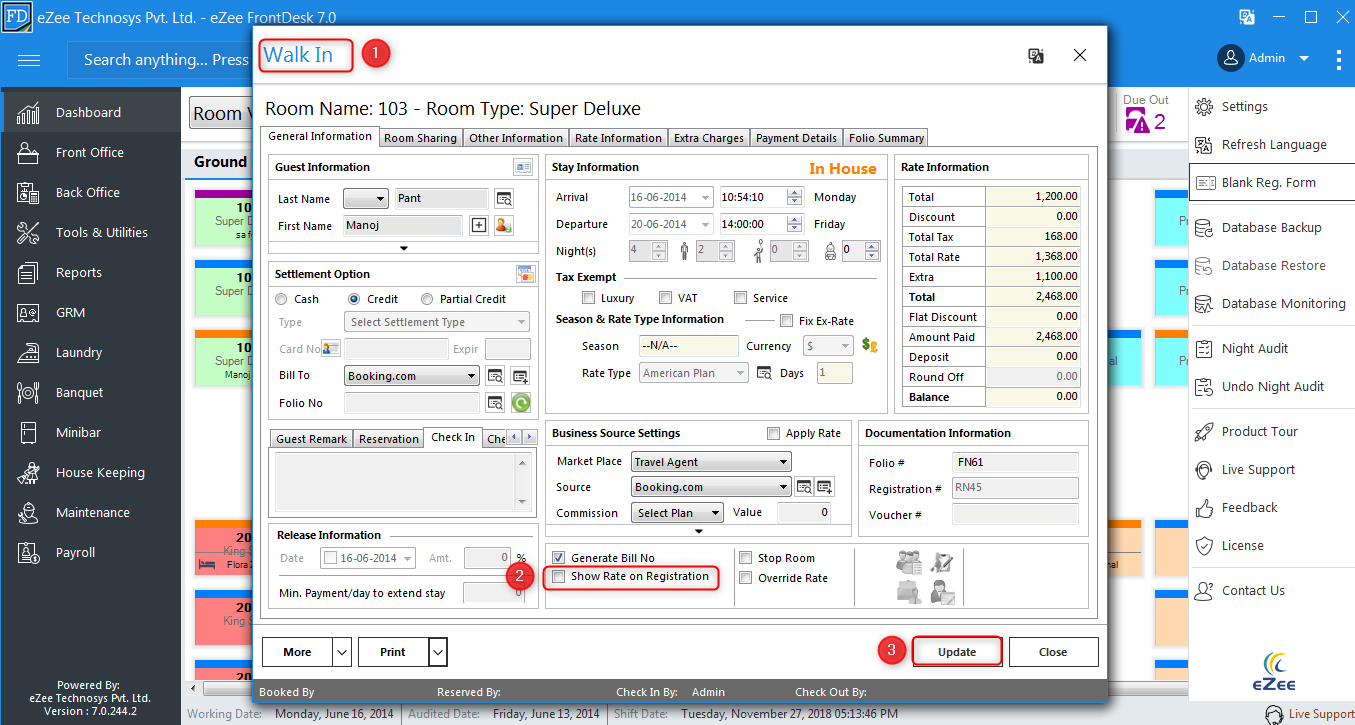Click the More button
The height and width of the screenshot is (725, 1355).
pyautogui.click(x=297, y=652)
